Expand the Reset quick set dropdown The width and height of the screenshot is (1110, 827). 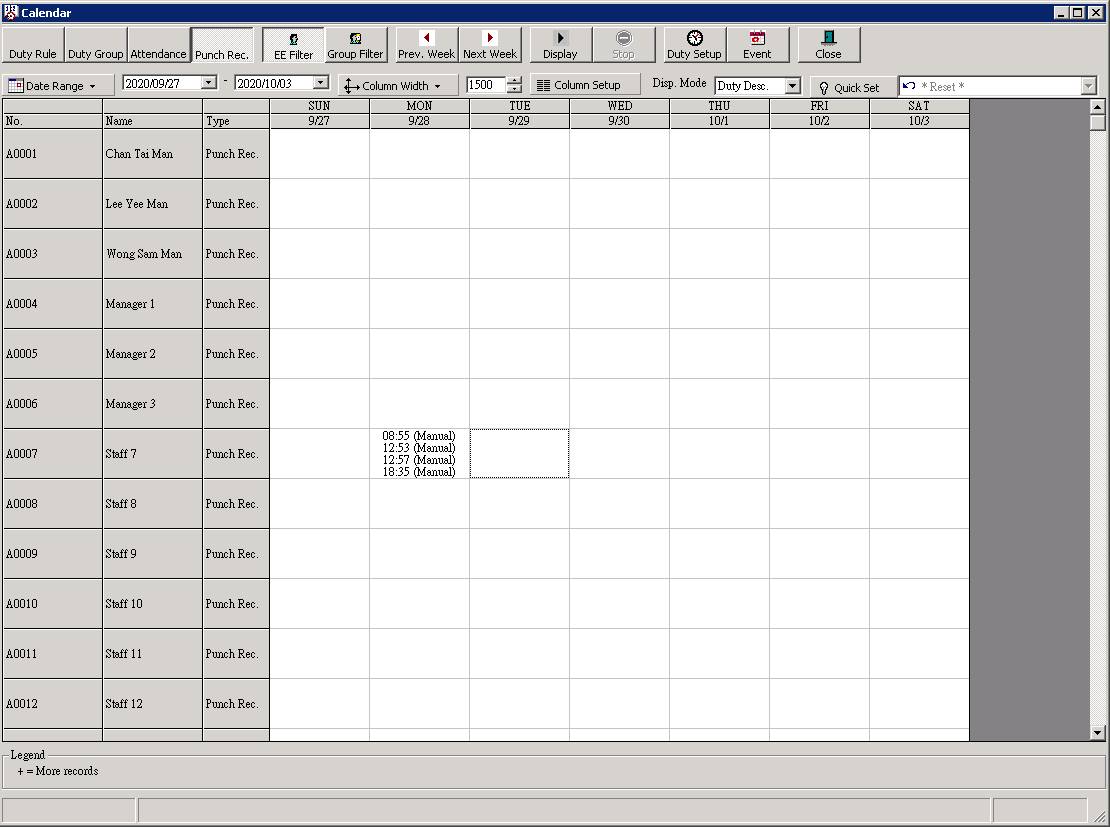click(x=1089, y=86)
